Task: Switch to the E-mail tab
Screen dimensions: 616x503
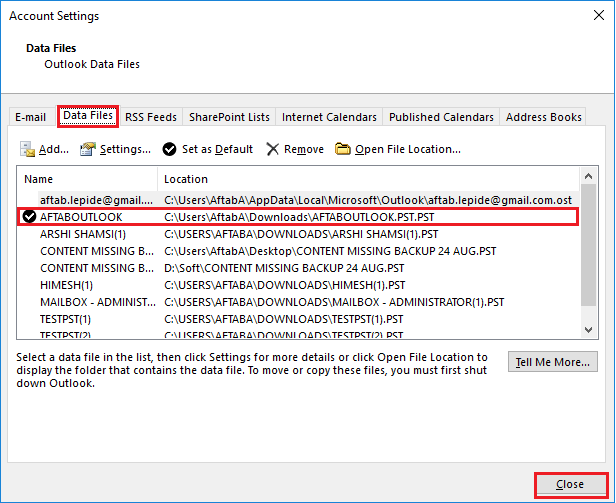Action: pos(30,117)
